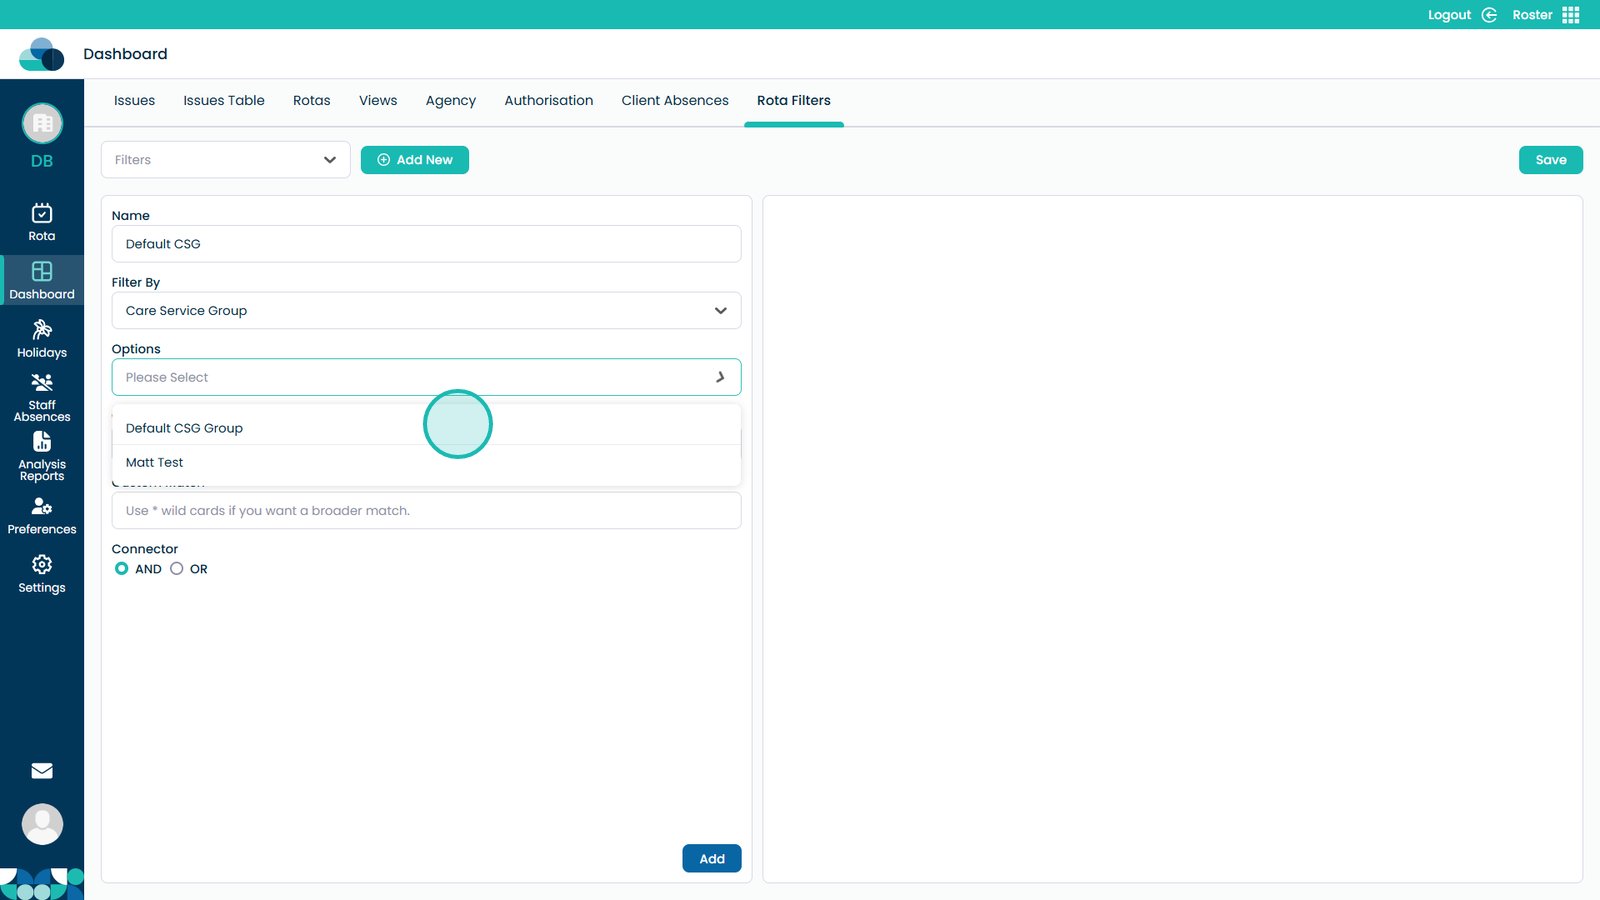
Task: Click the Save button
Action: [x=1550, y=160]
